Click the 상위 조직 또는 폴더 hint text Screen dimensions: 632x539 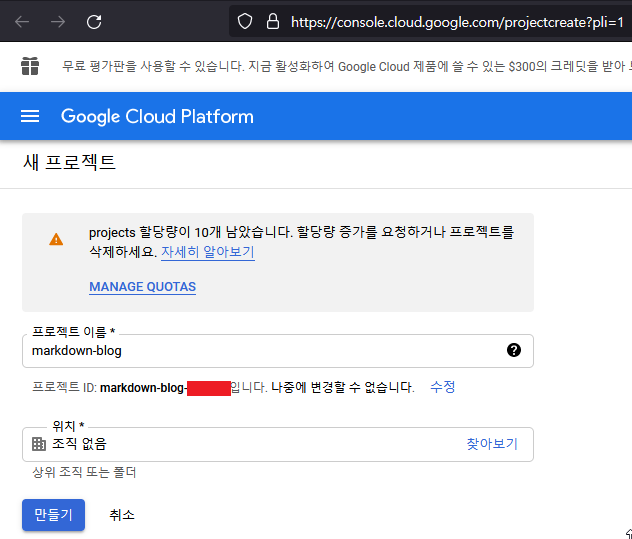click(x=84, y=472)
